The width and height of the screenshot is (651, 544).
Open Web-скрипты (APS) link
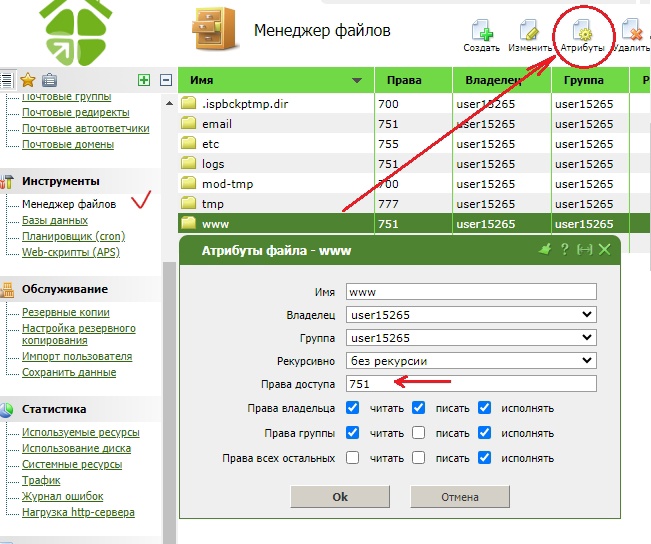pos(71,252)
